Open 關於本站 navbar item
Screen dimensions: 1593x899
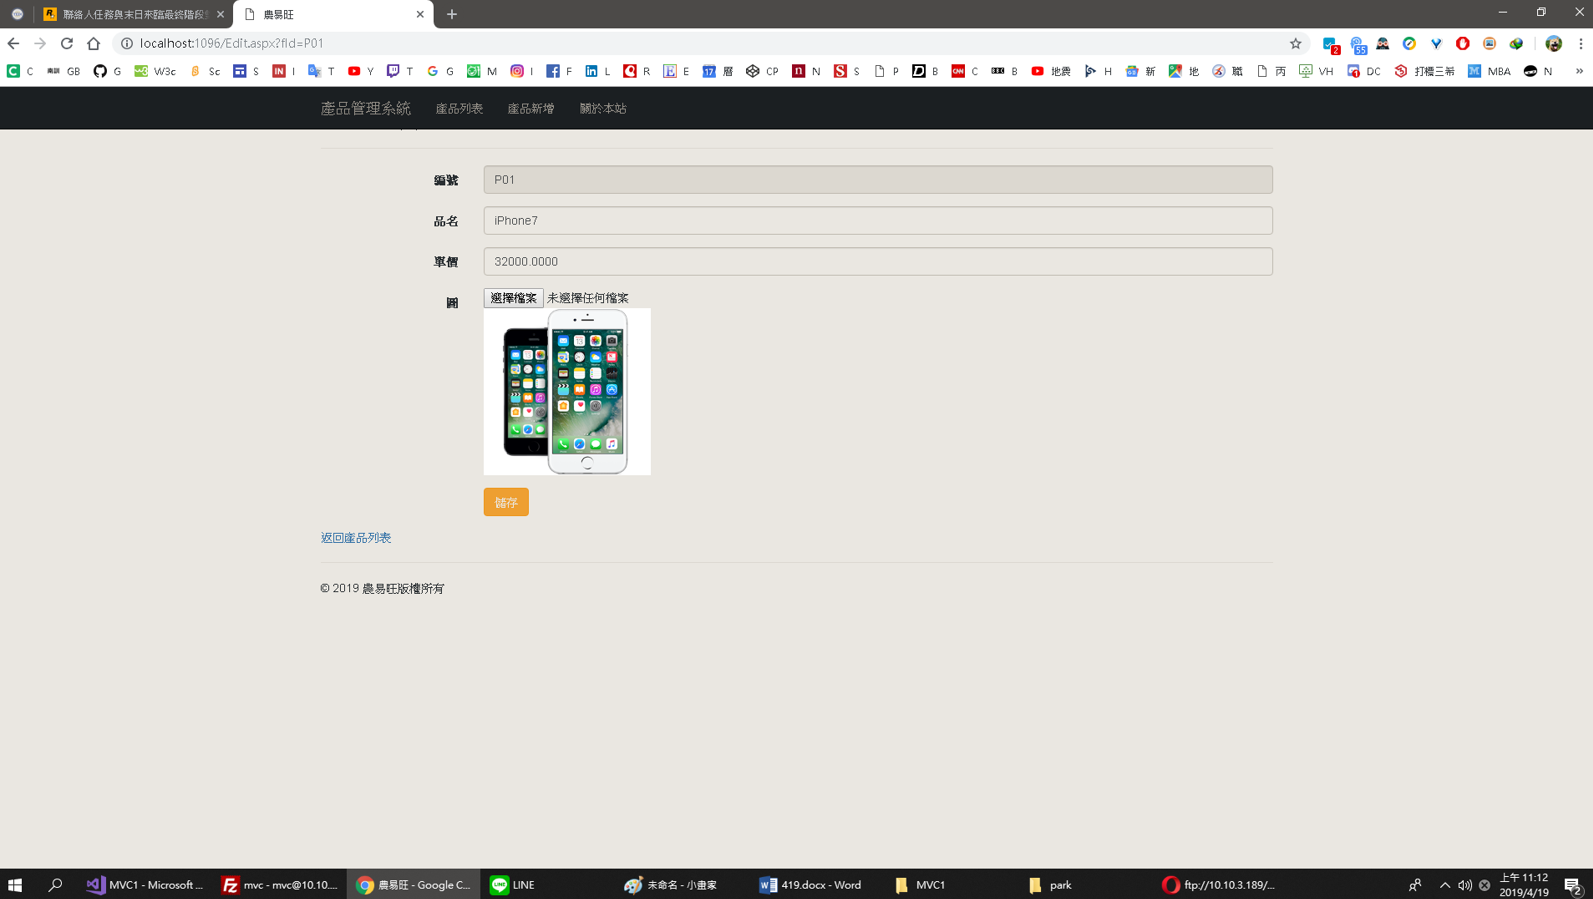point(603,108)
